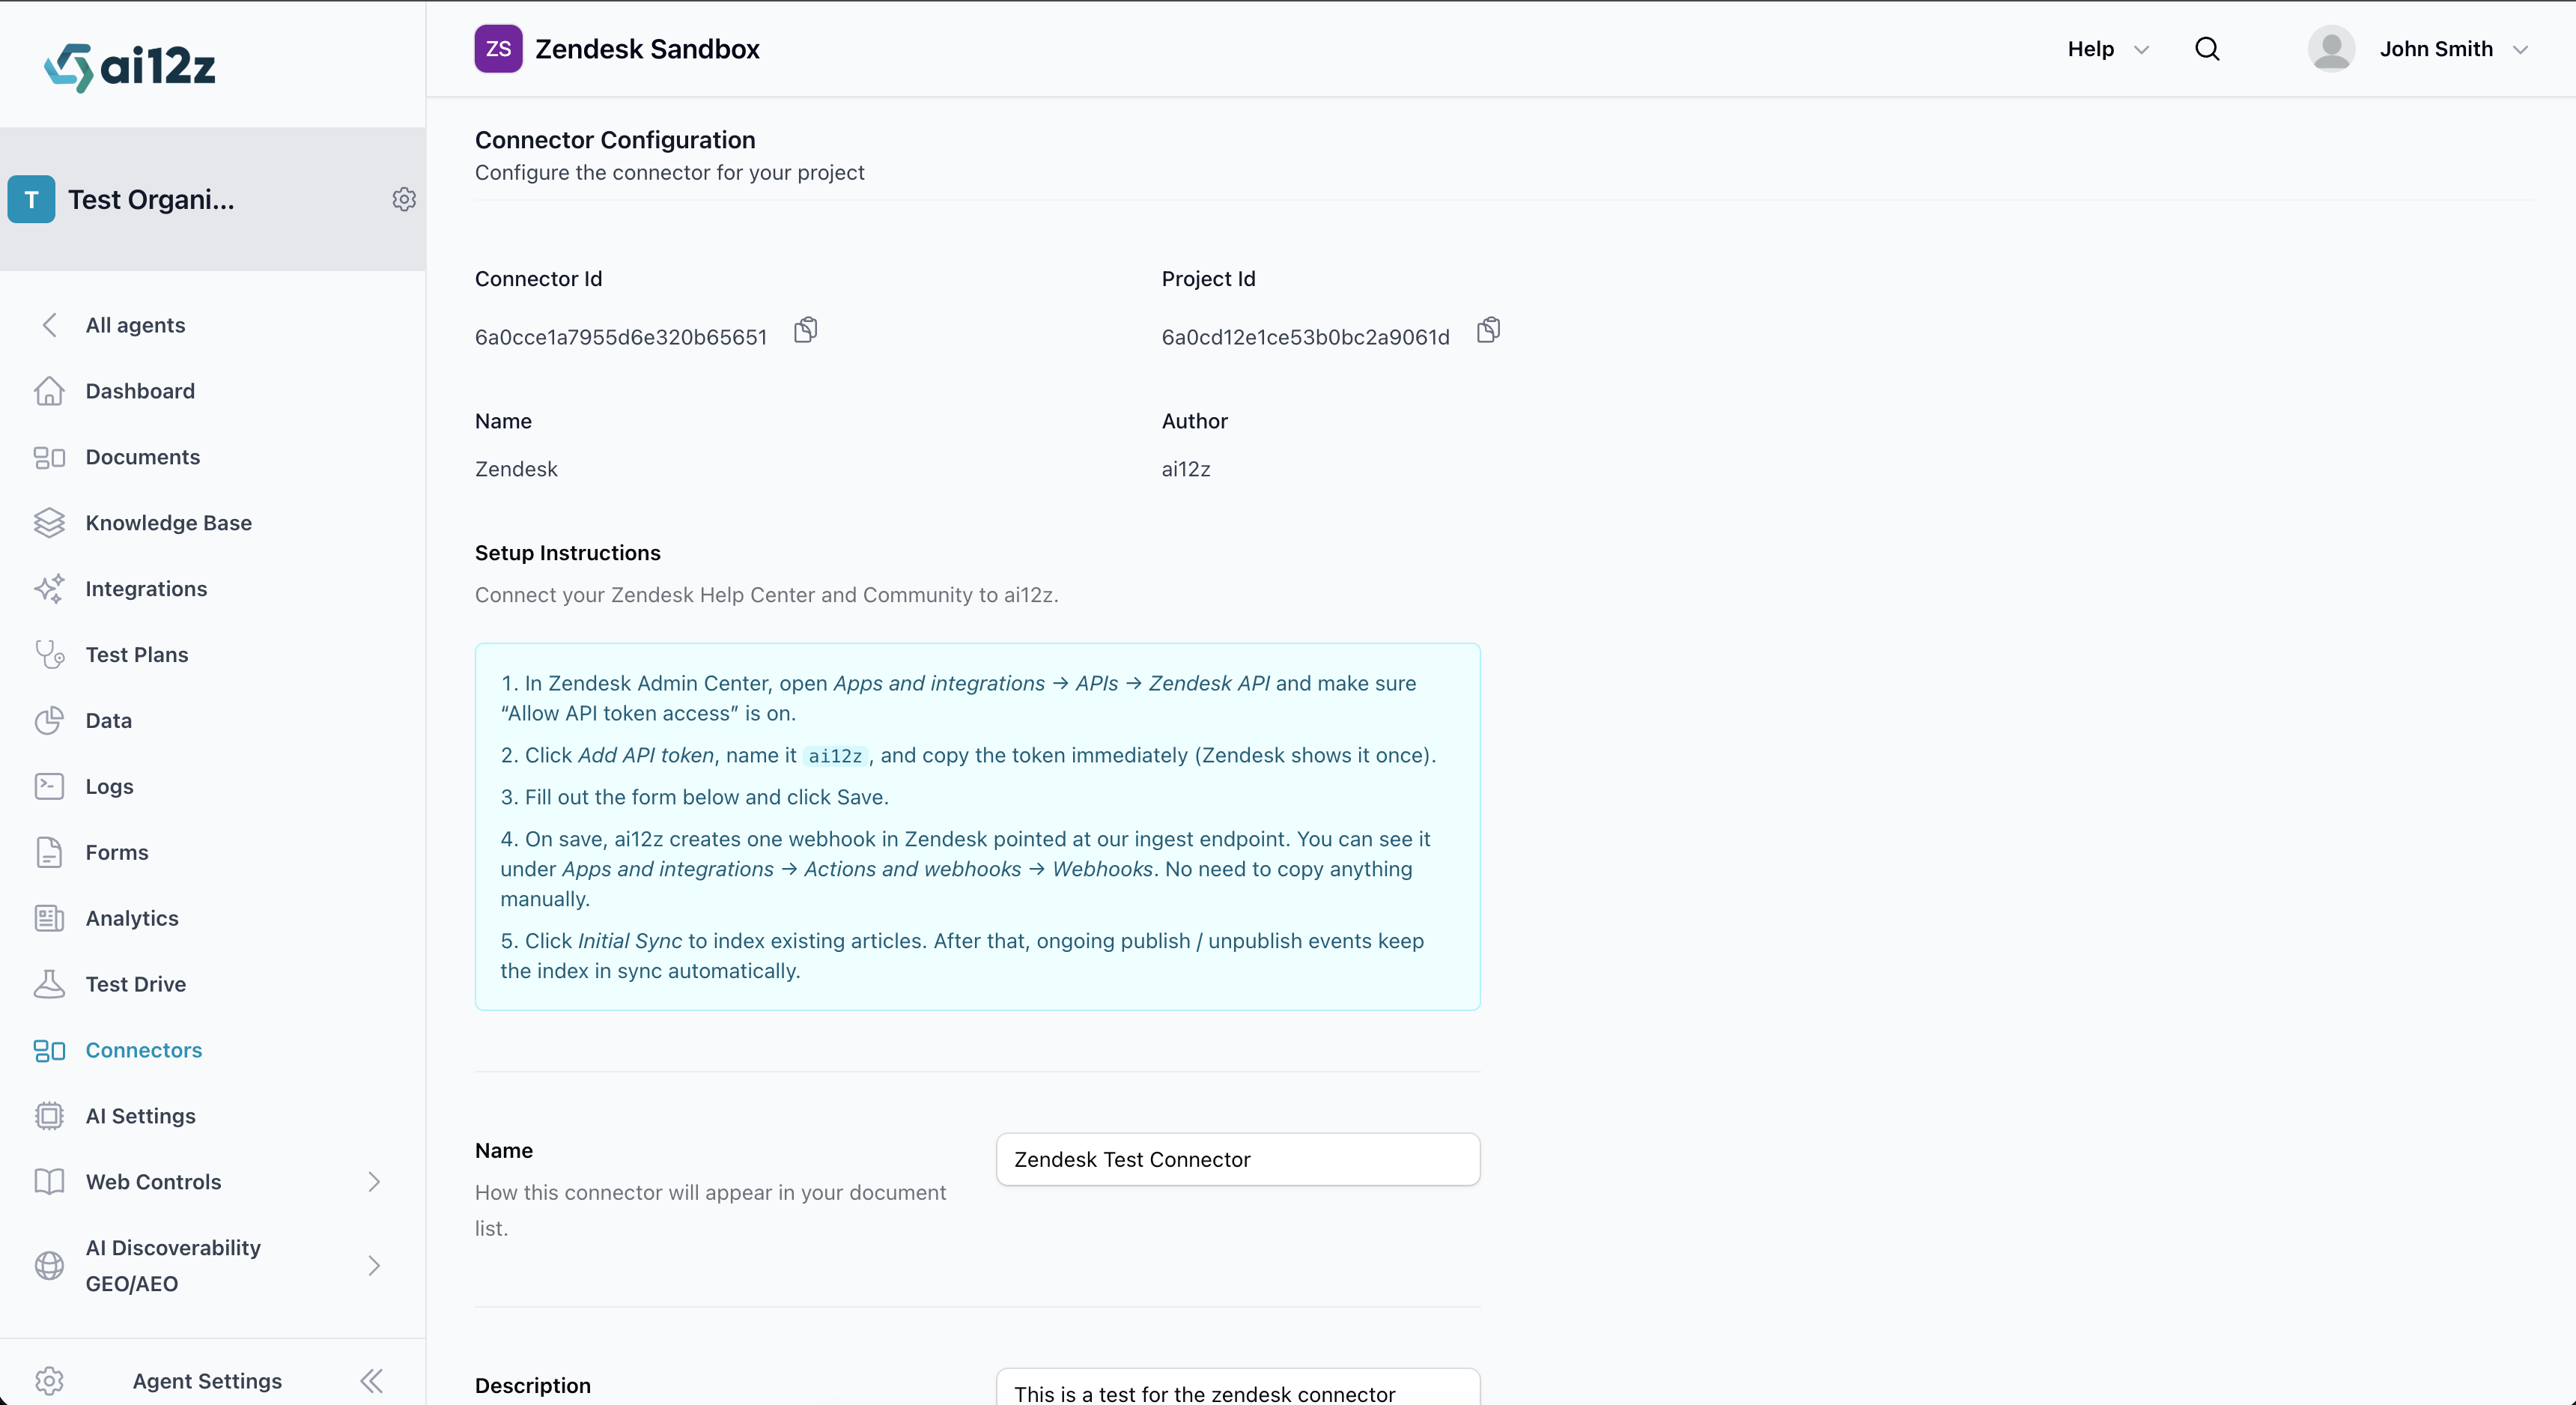The height and width of the screenshot is (1405, 2576).
Task: Open AI Settings
Action: 141,1116
